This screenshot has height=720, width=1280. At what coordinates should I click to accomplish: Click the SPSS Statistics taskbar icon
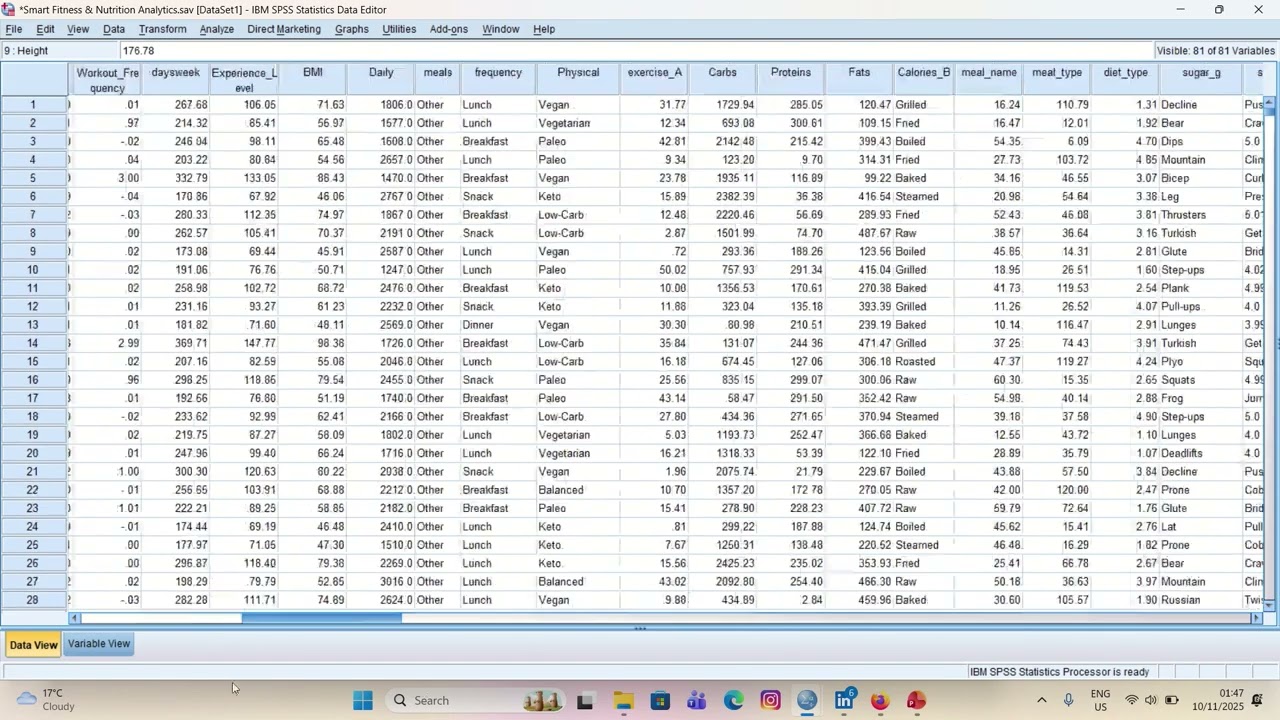(x=807, y=701)
